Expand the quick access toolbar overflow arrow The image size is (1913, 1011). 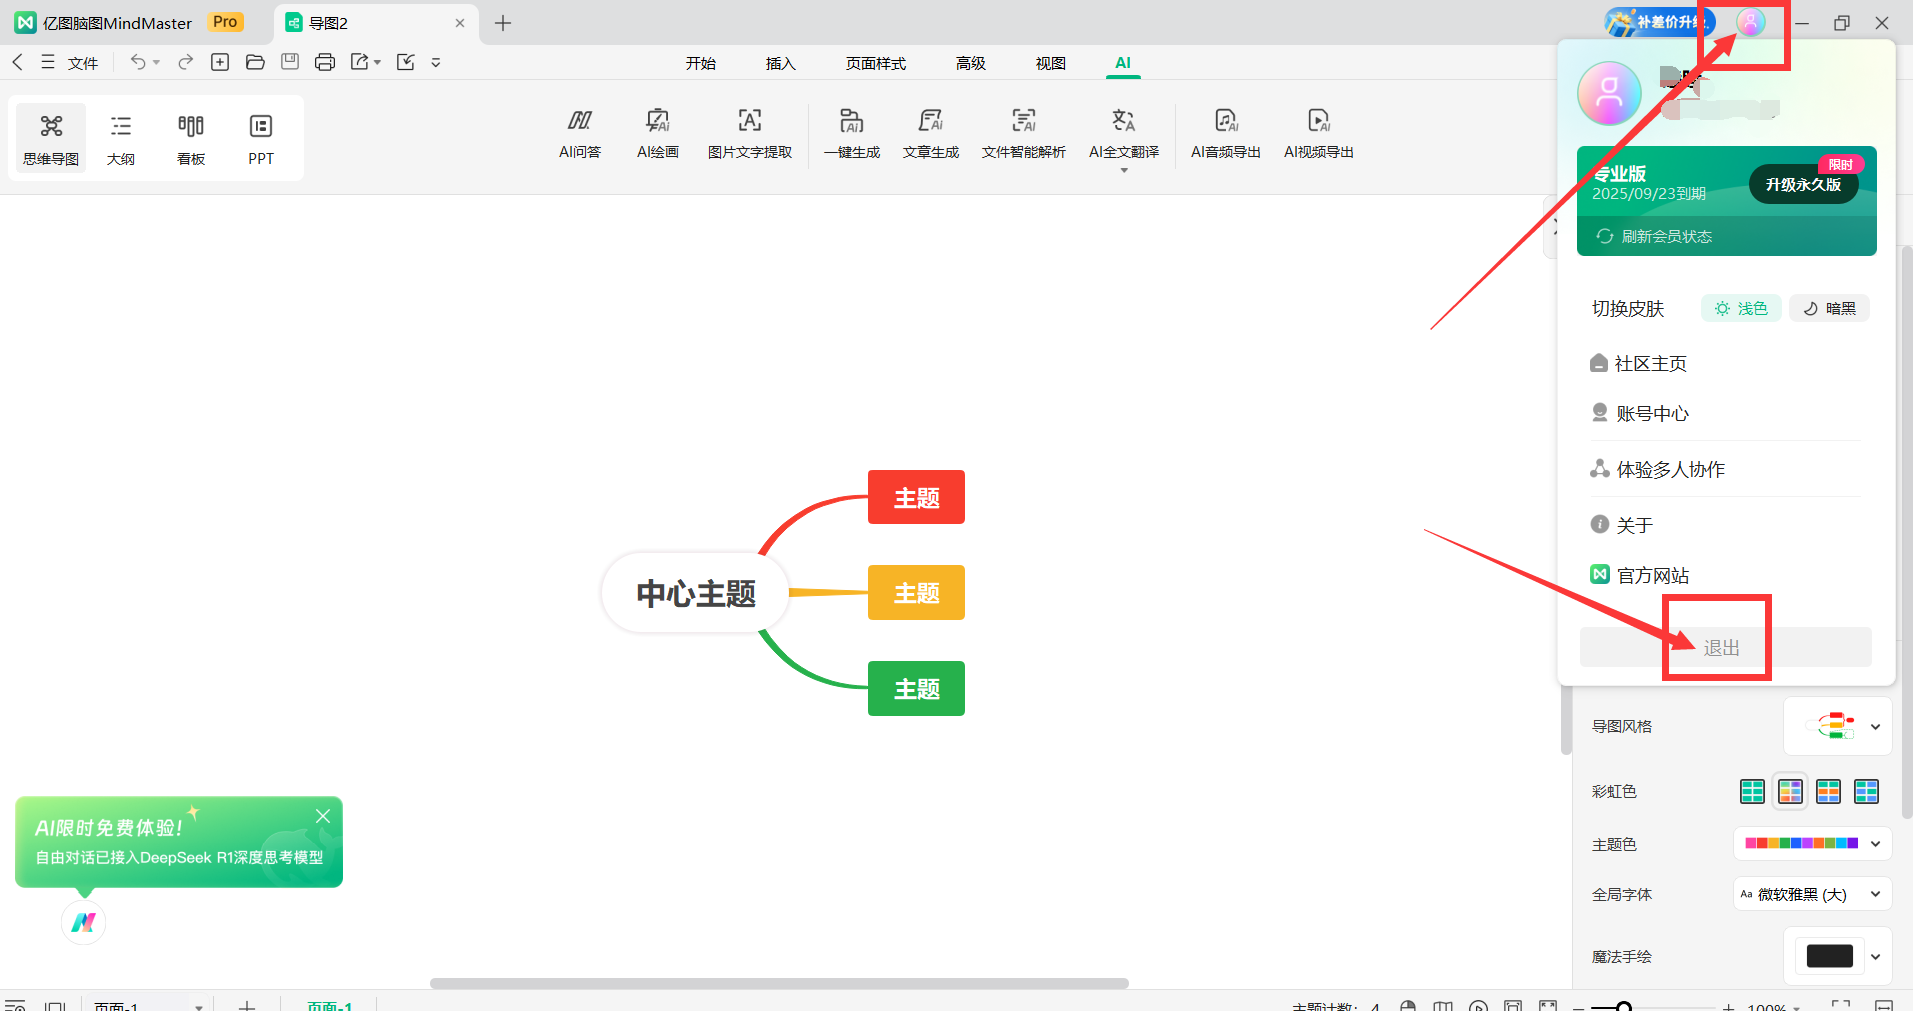point(435,62)
